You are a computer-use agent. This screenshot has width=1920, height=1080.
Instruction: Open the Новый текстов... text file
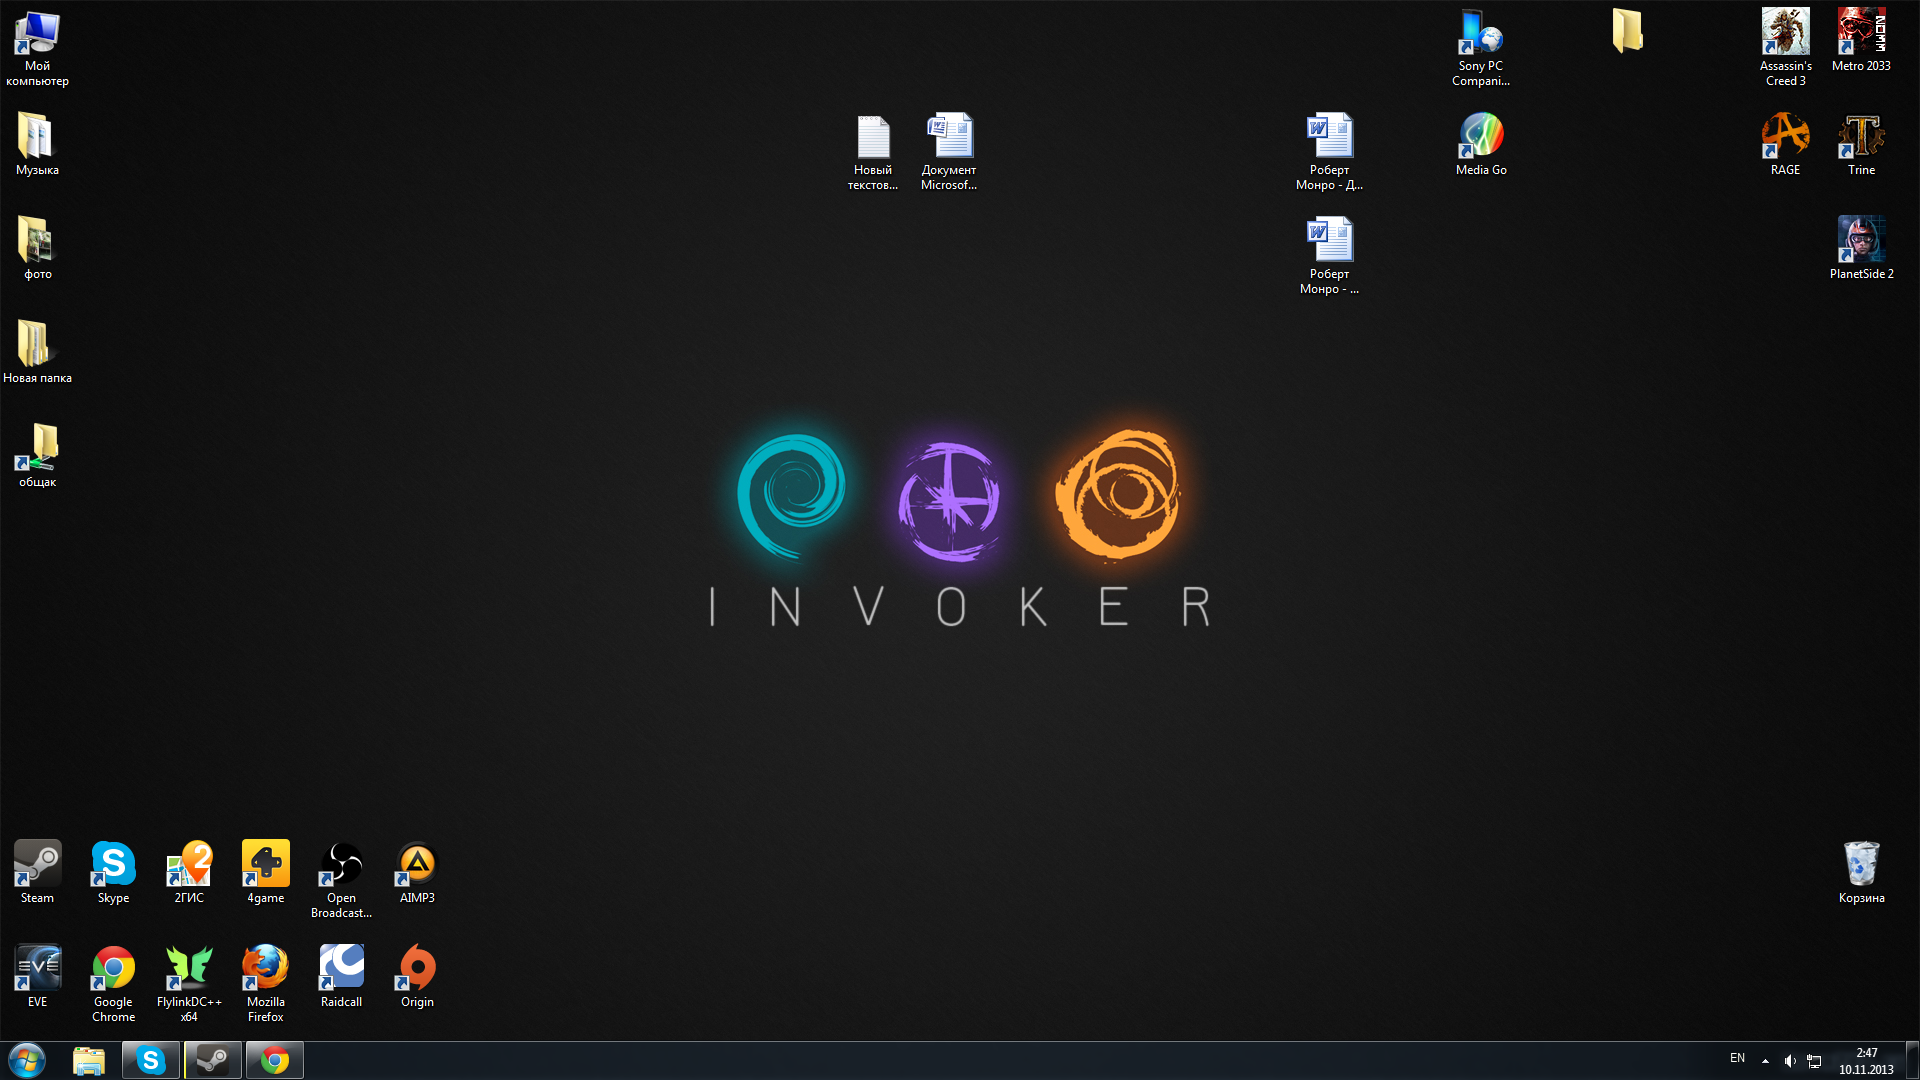tap(873, 152)
